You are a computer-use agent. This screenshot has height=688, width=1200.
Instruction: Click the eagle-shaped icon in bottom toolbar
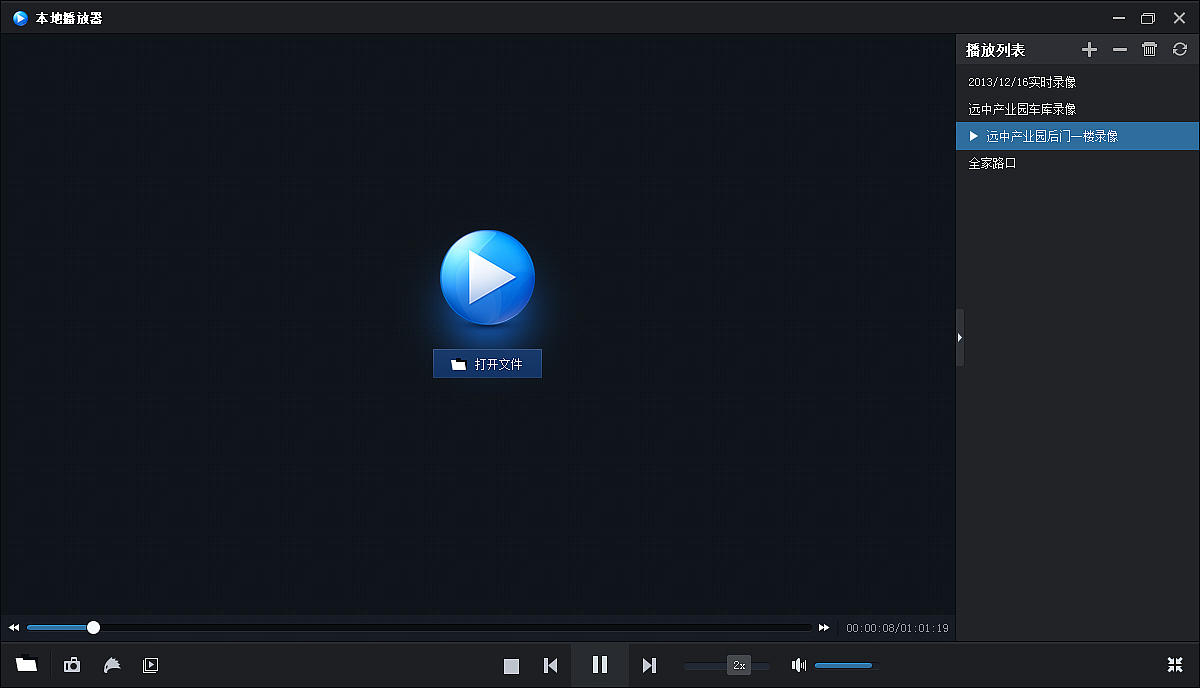coord(112,665)
